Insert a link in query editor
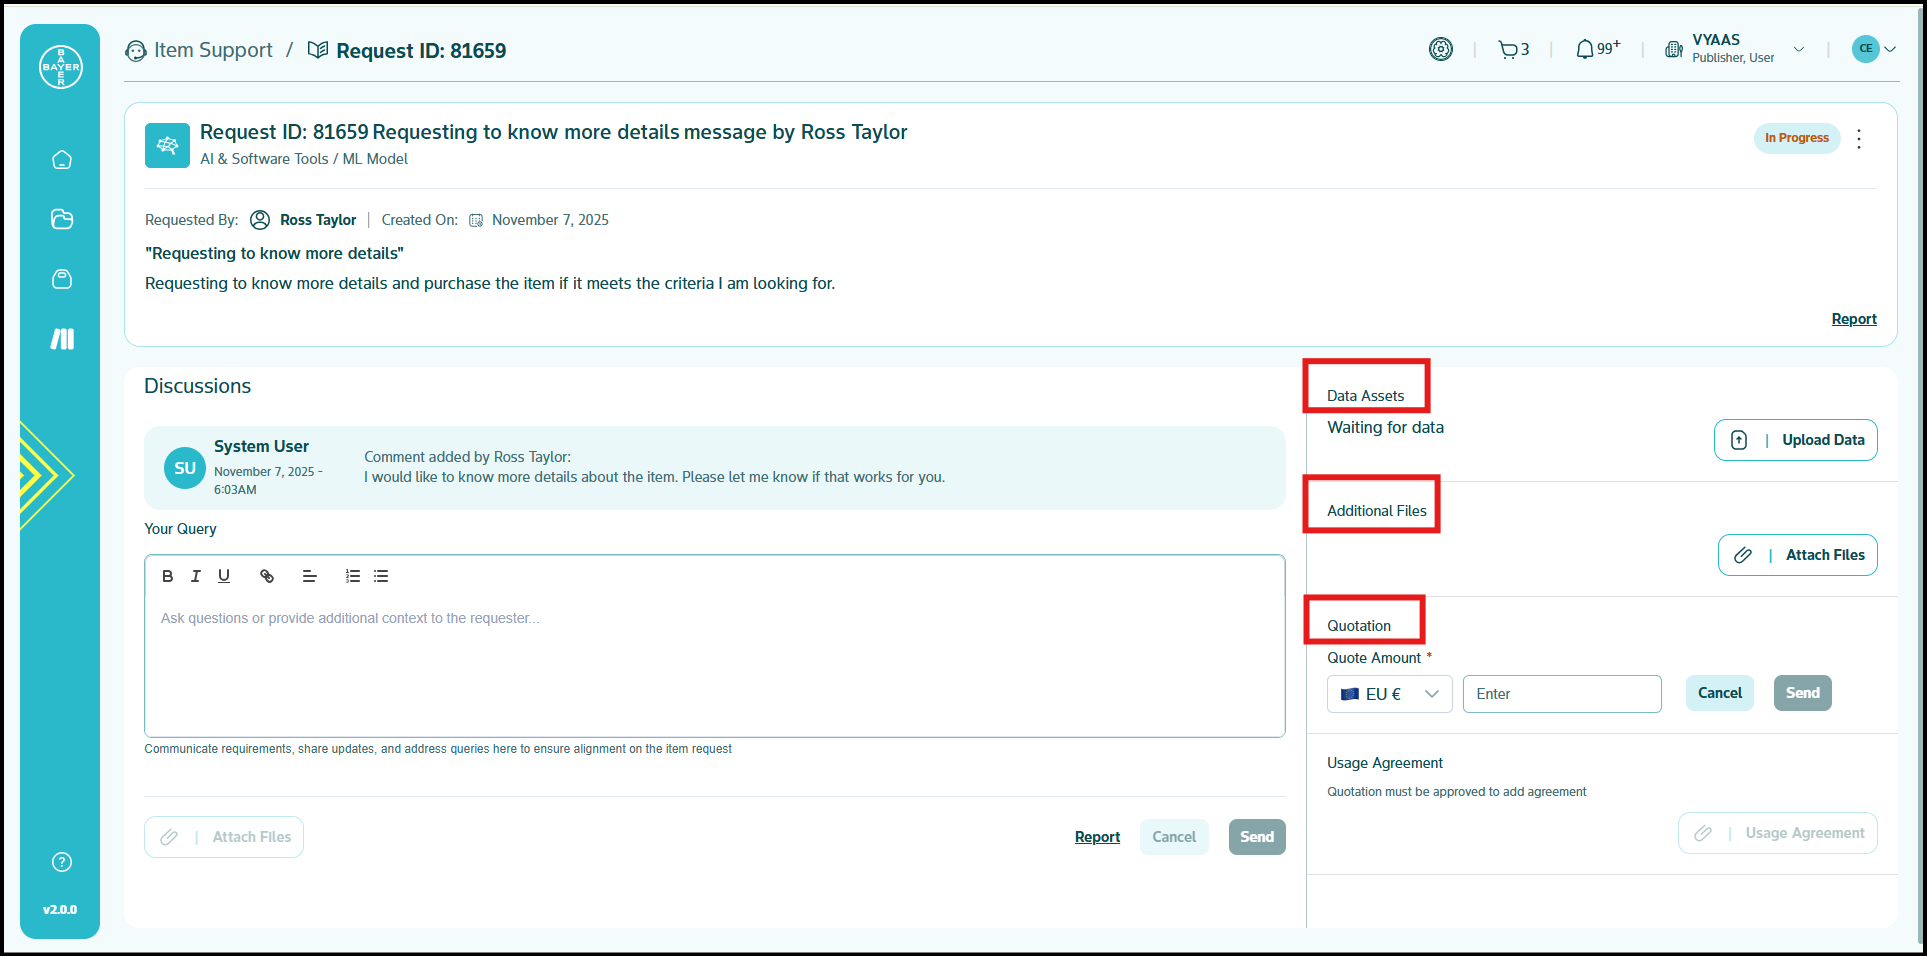1927x956 pixels. pyautogui.click(x=267, y=576)
